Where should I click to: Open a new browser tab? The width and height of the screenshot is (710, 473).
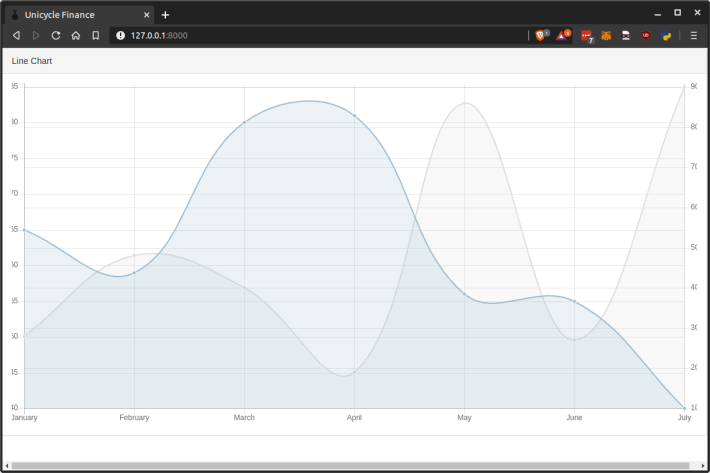166,15
